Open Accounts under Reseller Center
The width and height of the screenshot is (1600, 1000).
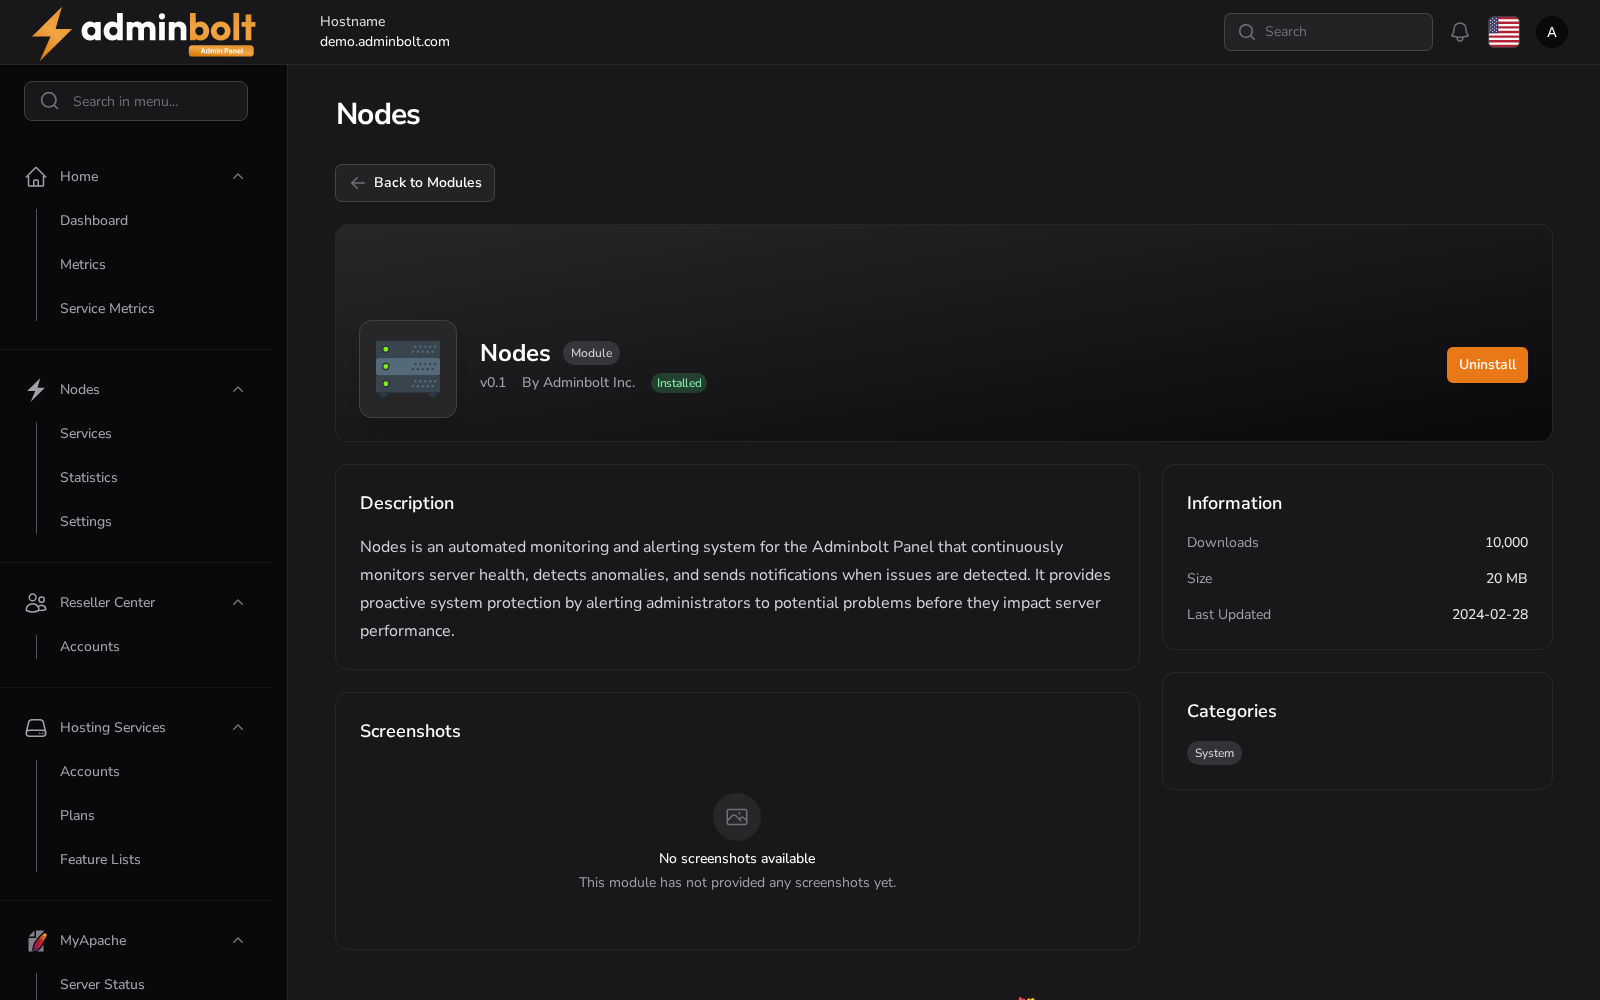pos(90,647)
